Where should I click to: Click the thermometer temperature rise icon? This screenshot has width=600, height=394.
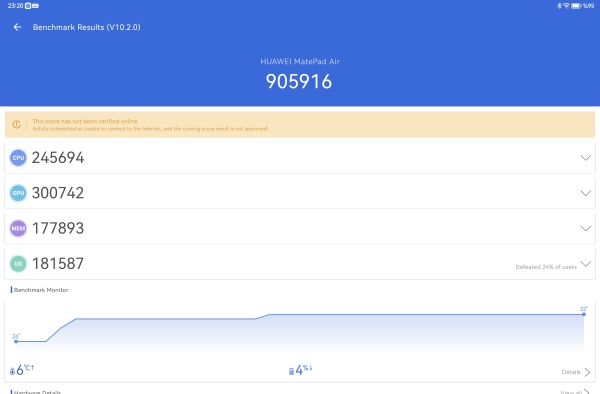pos(12,371)
